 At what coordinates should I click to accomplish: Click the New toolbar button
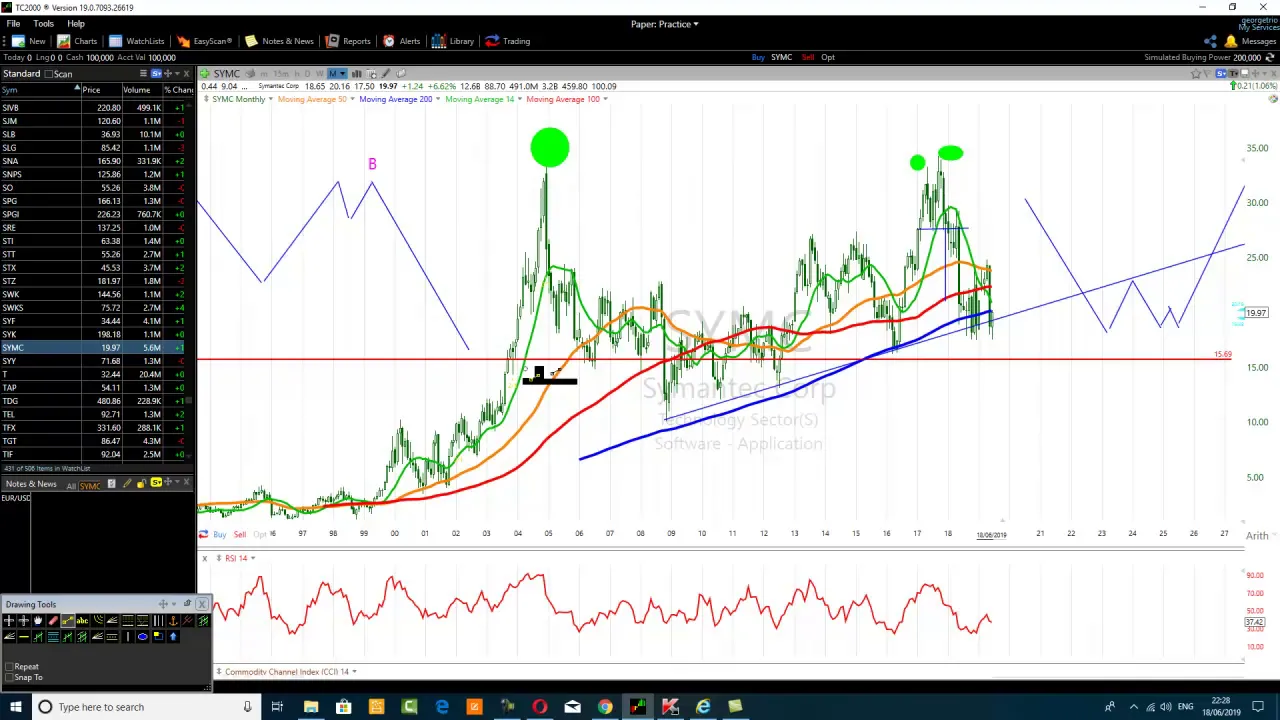pos(29,41)
